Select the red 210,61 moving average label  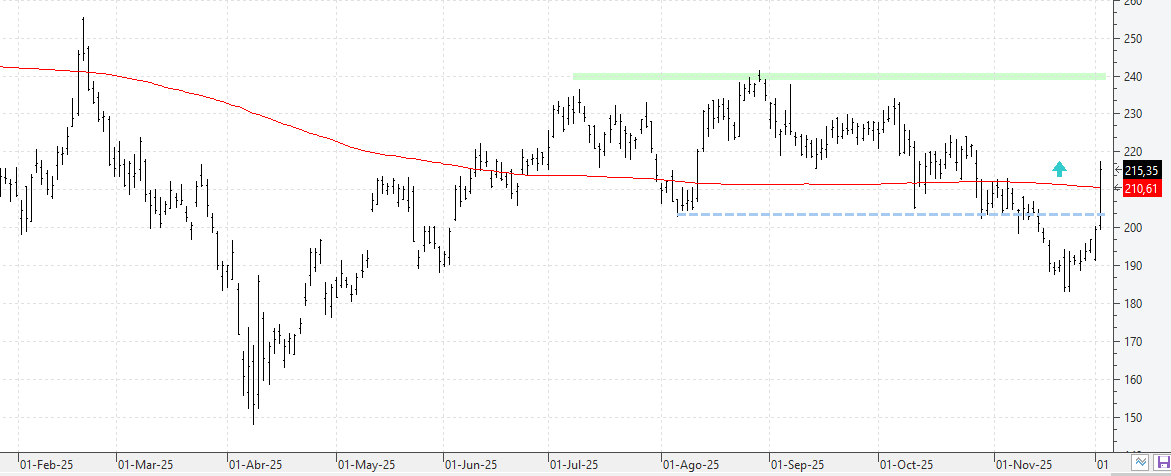(x=1142, y=189)
